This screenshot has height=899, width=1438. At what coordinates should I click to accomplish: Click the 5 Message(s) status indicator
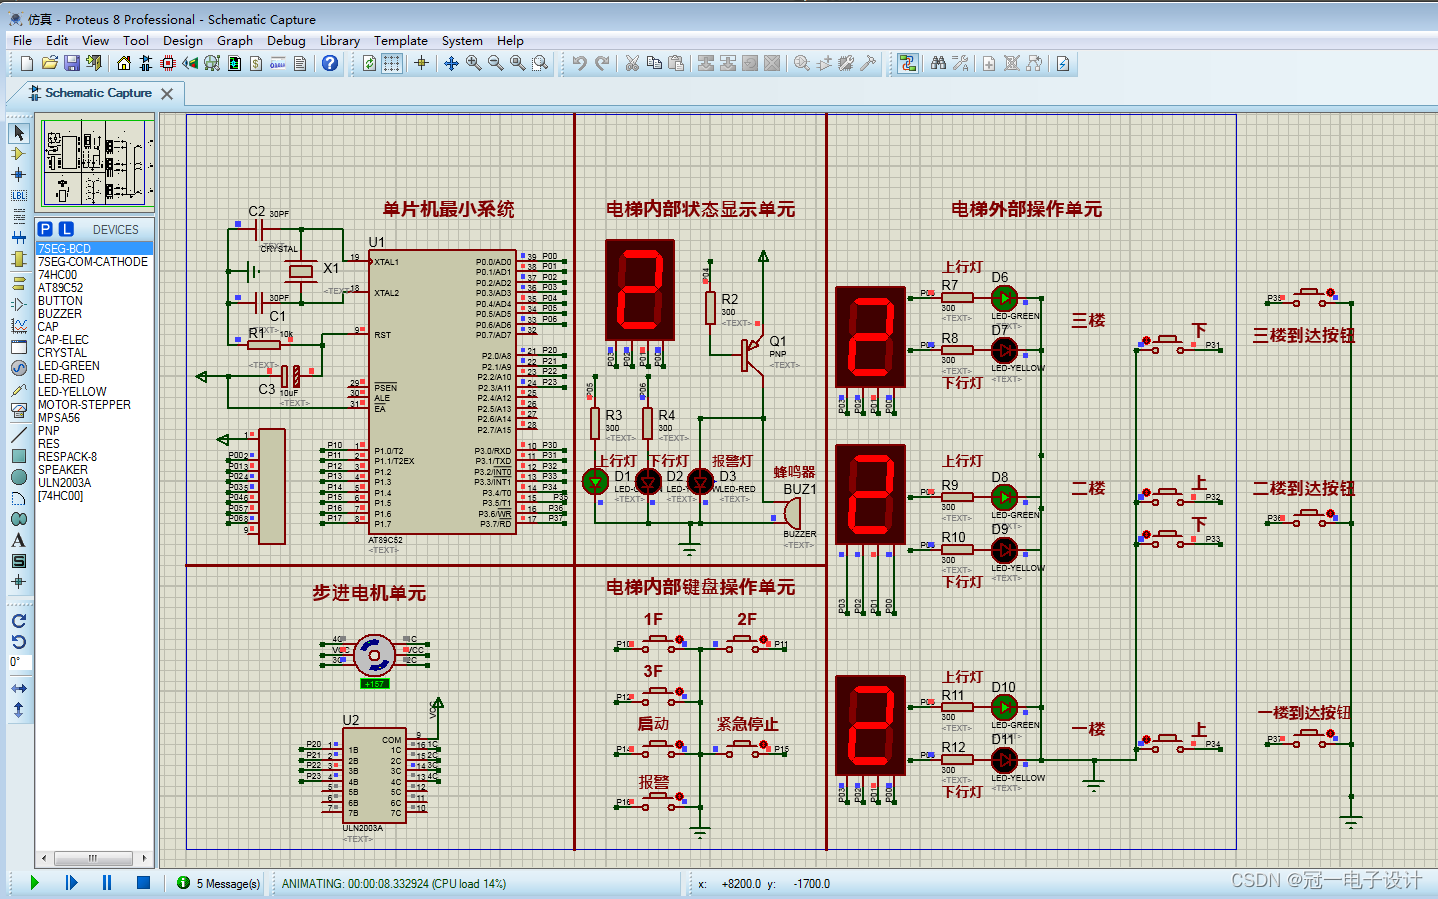(x=219, y=884)
